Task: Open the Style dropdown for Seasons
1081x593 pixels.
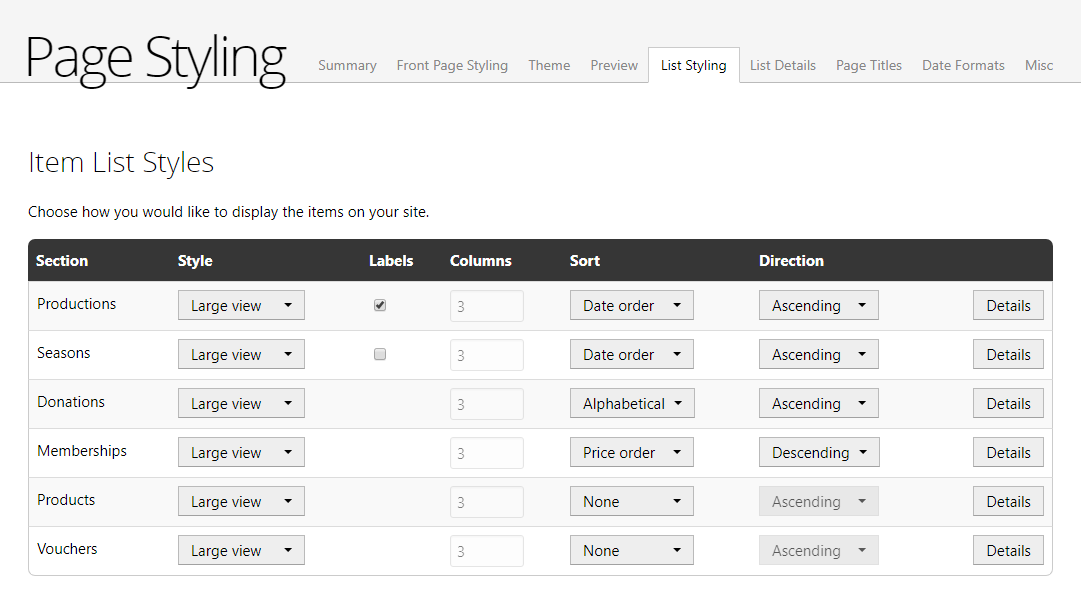Action: click(241, 354)
